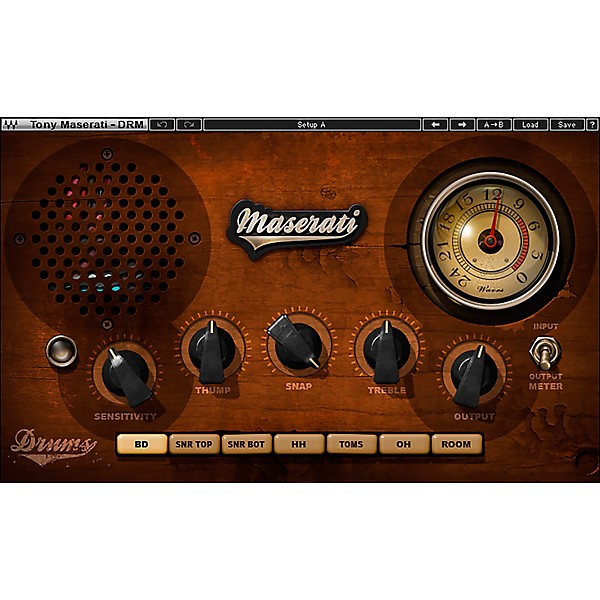Open the Setup A preset field
This screenshot has width=600, height=600.
coord(312,125)
